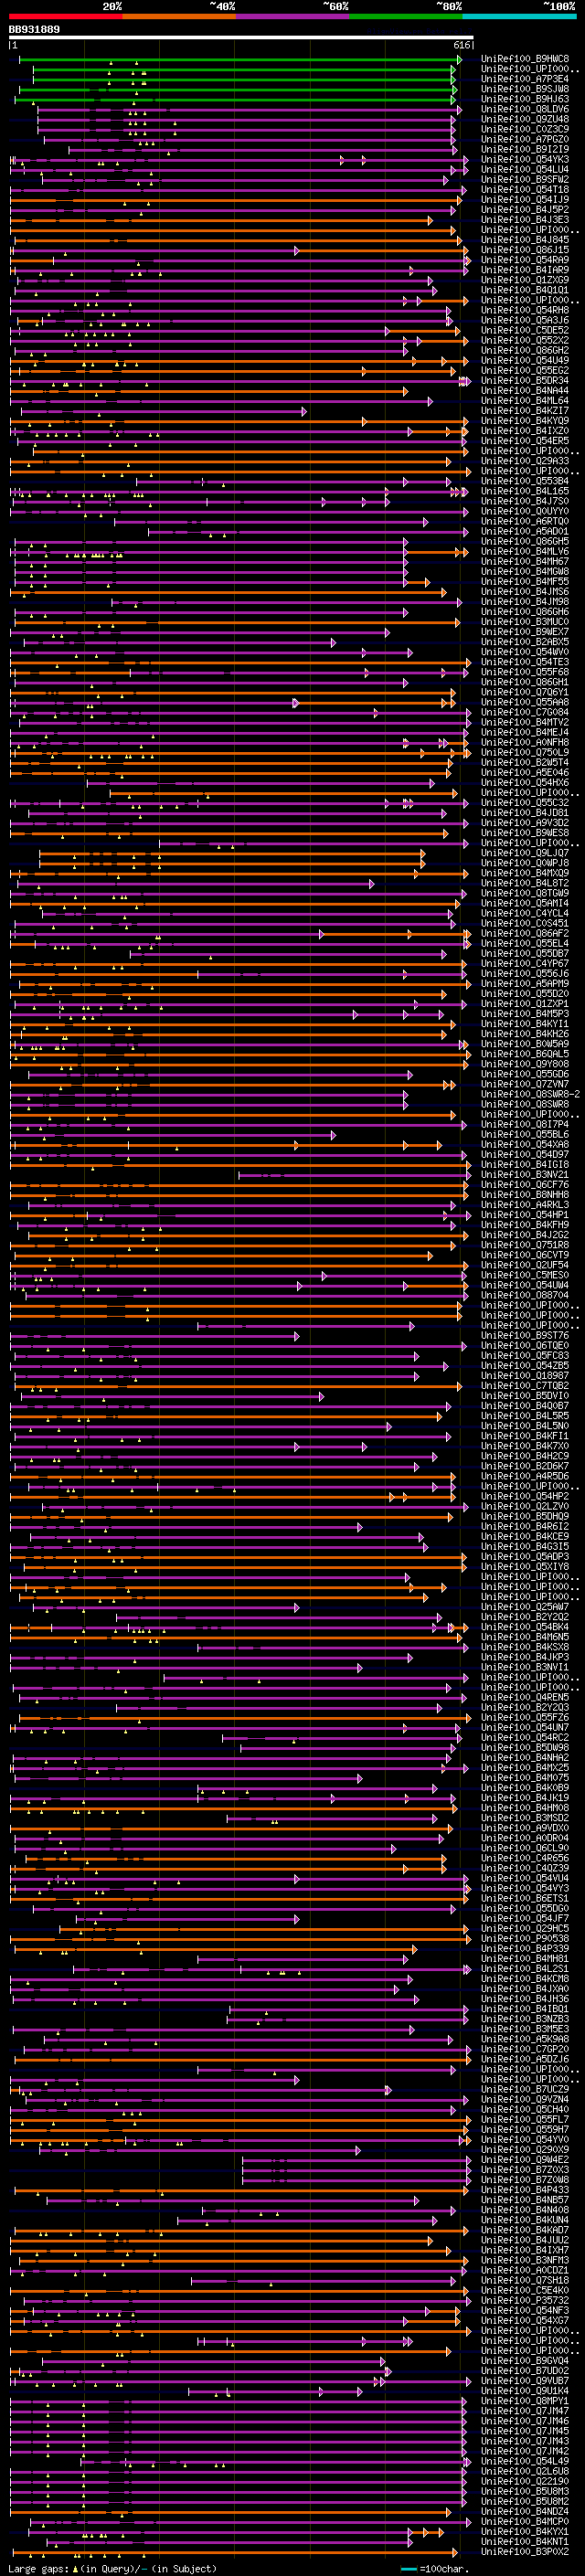Click the label UniRef100_C5MES0
The image size is (585, 2576).
coord(525,1276)
